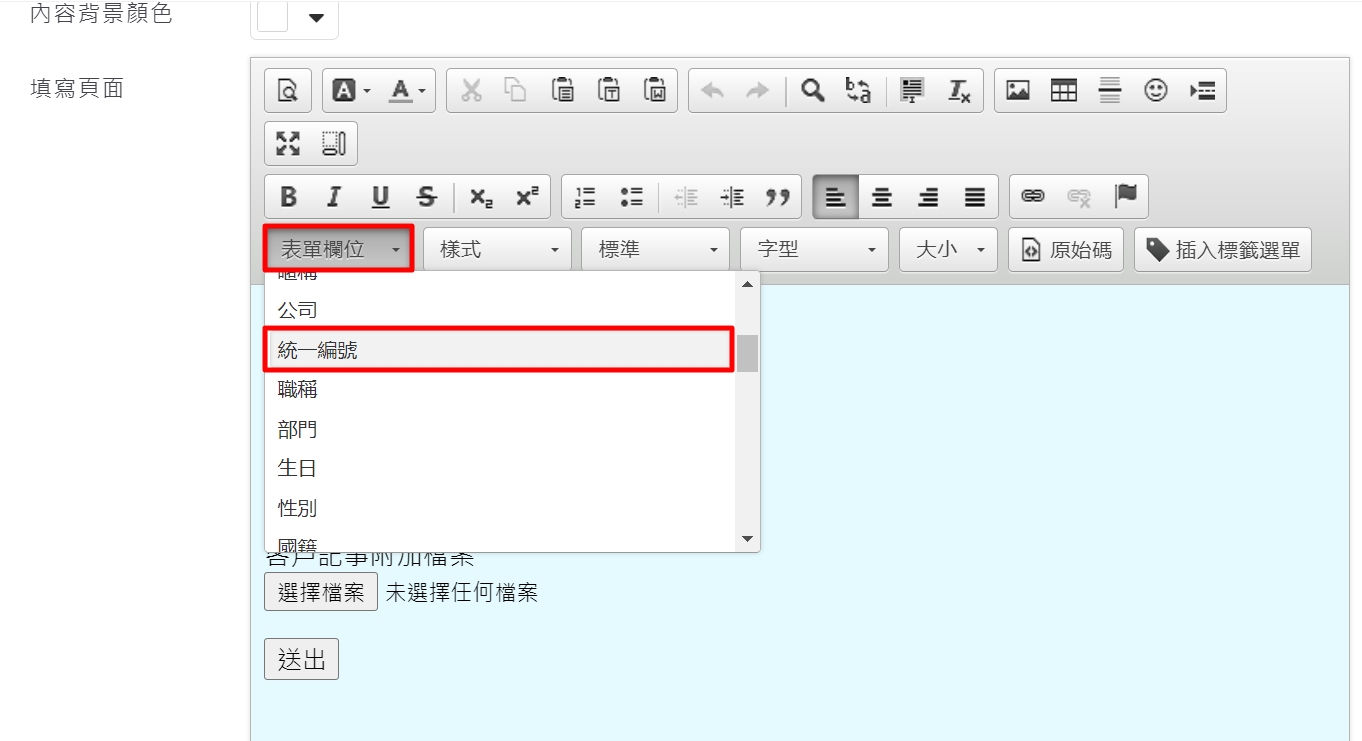The height and width of the screenshot is (741, 1362).
Task: Expand the 字型 font dropdown
Action: pos(814,250)
